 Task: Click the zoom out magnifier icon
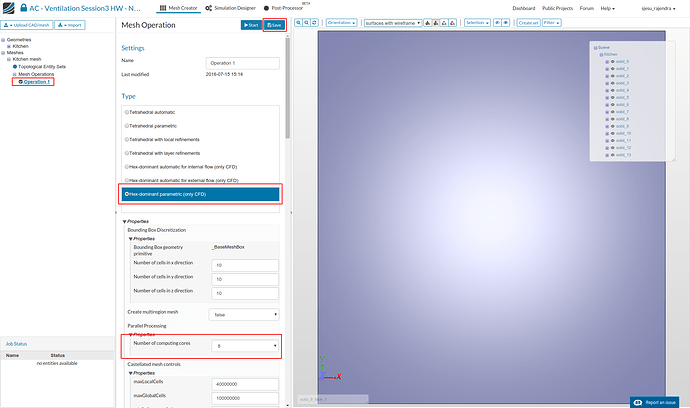(307, 22)
